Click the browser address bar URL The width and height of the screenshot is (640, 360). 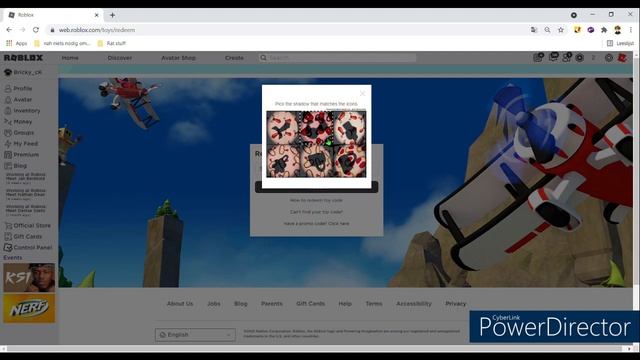pos(97,30)
